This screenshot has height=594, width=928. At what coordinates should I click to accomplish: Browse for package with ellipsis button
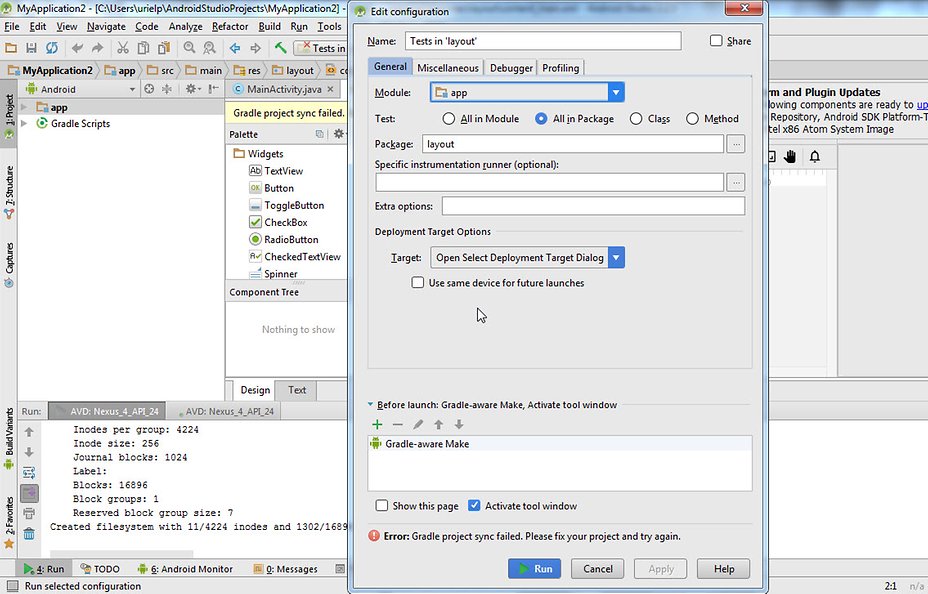click(x=736, y=144)
